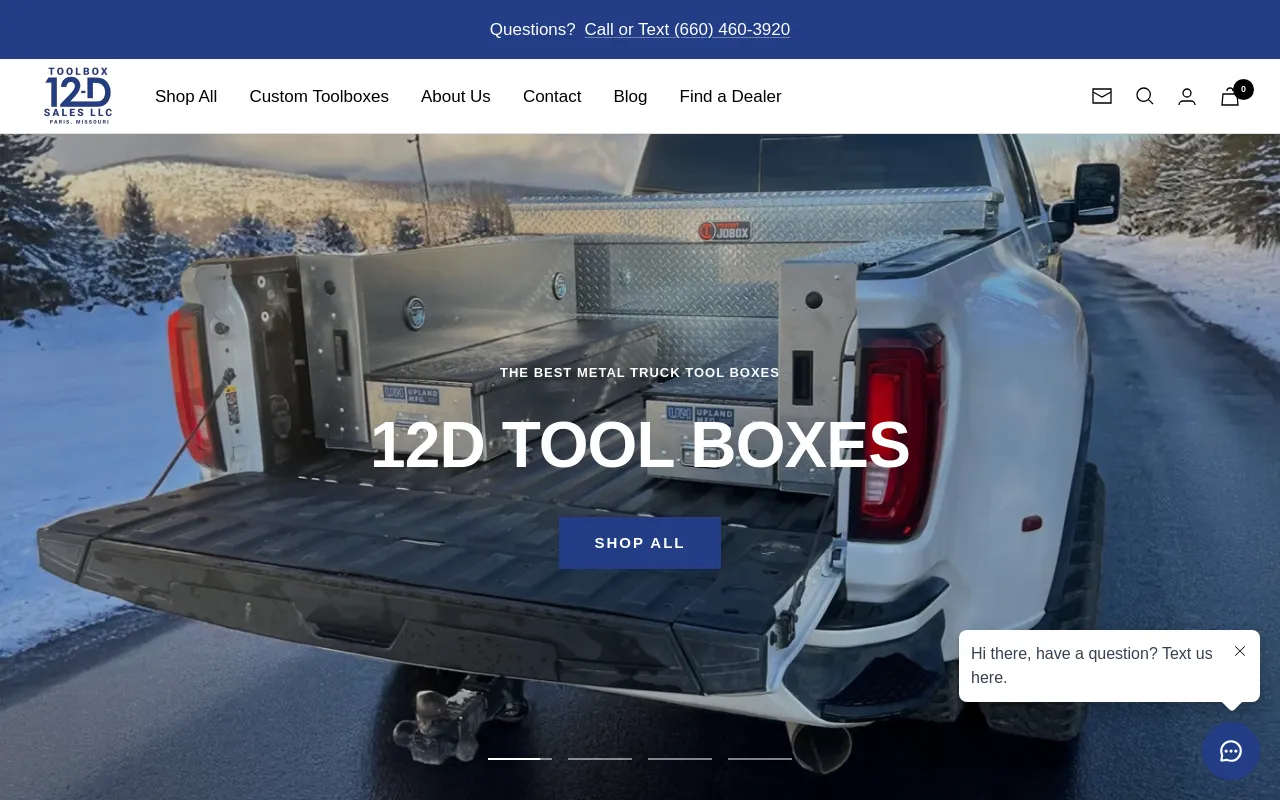
Task: Jump to the first slideshow slide
Action: (520, 759)
